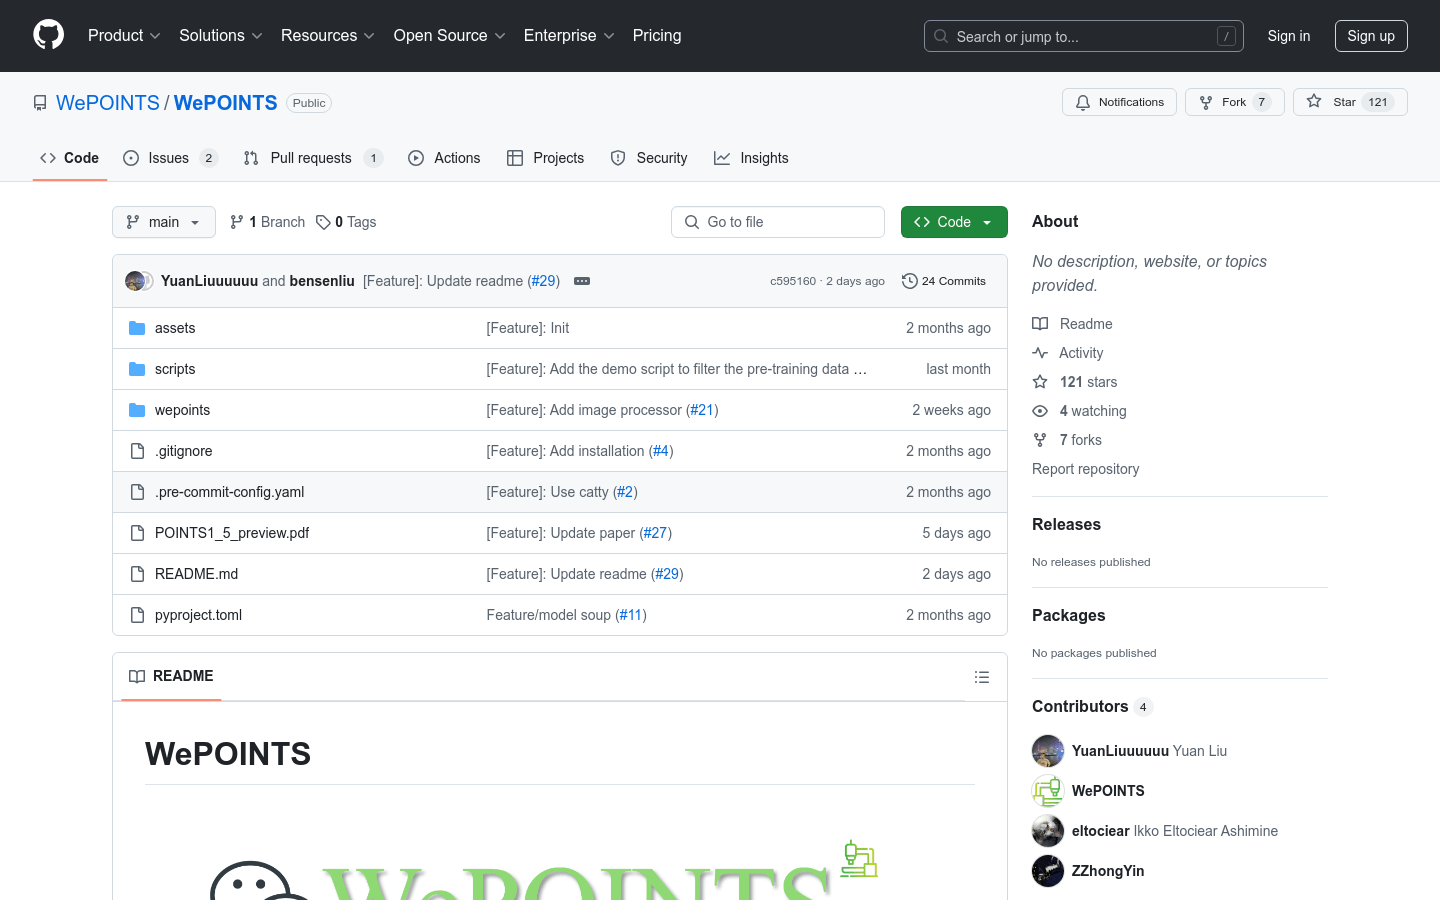This screenshot has height=900, width=1440.
Task: Click the README.md file icon
Action: pyautogui.click(x=137, y=574)
